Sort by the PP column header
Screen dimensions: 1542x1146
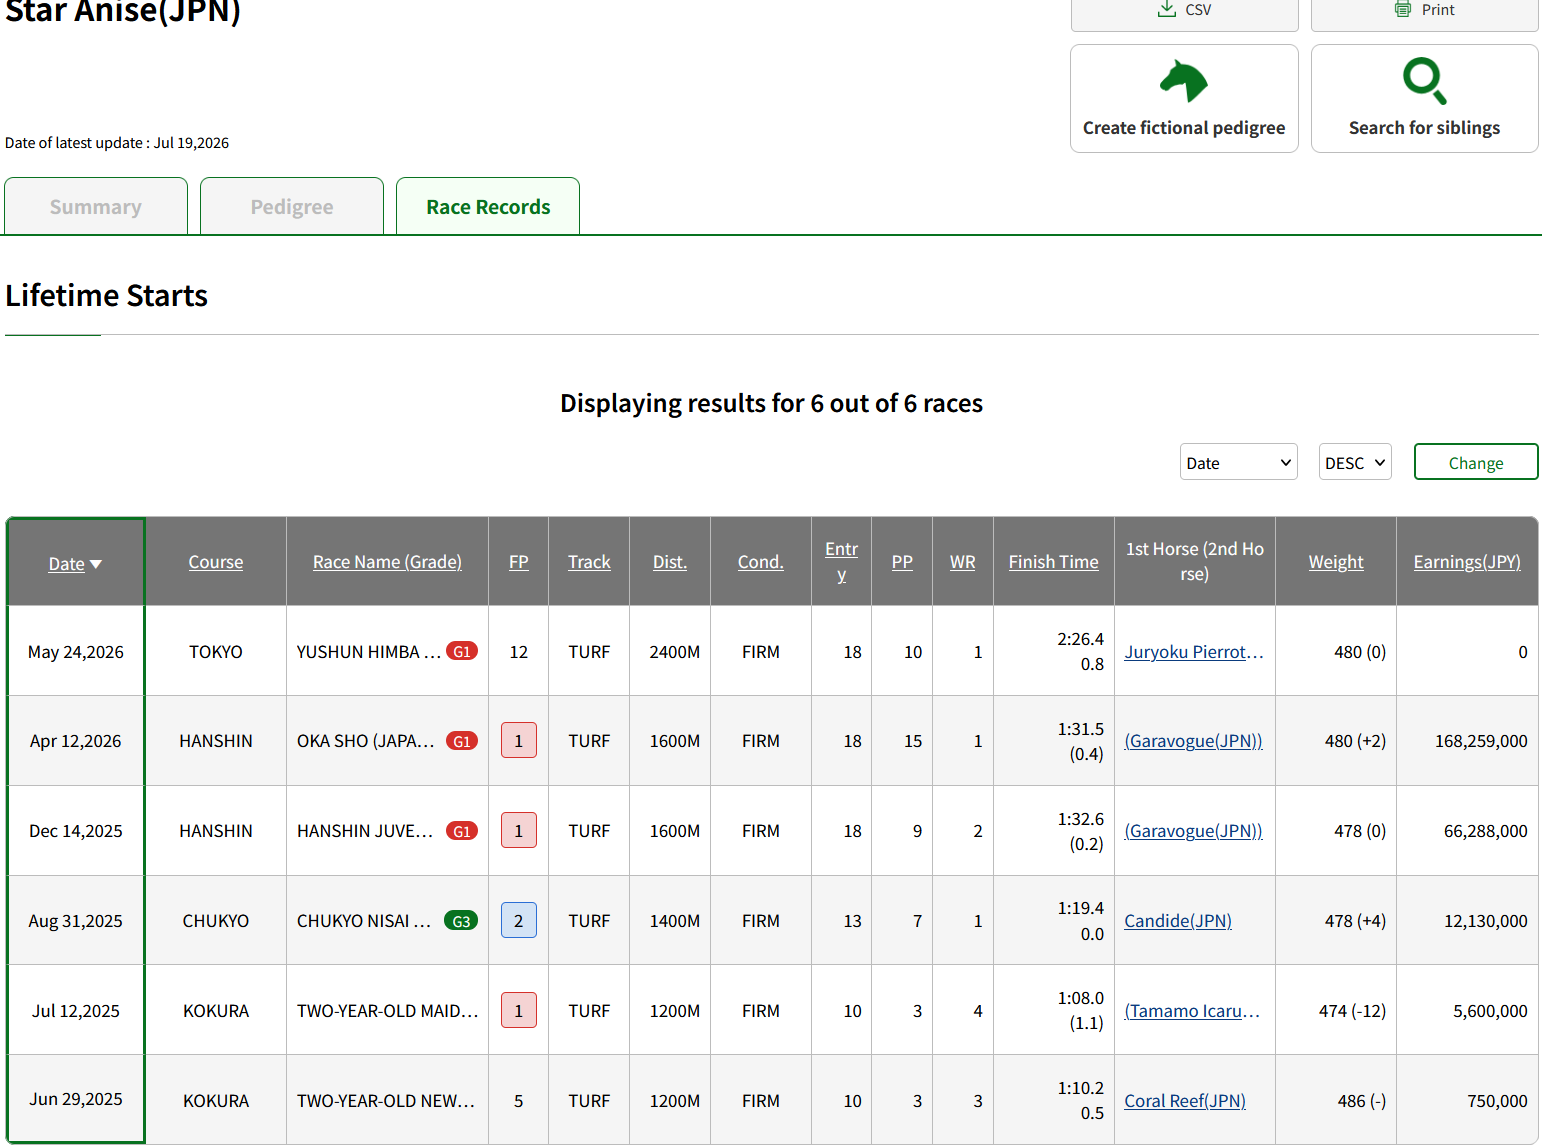pyautogui.click(x=902, y=561)
